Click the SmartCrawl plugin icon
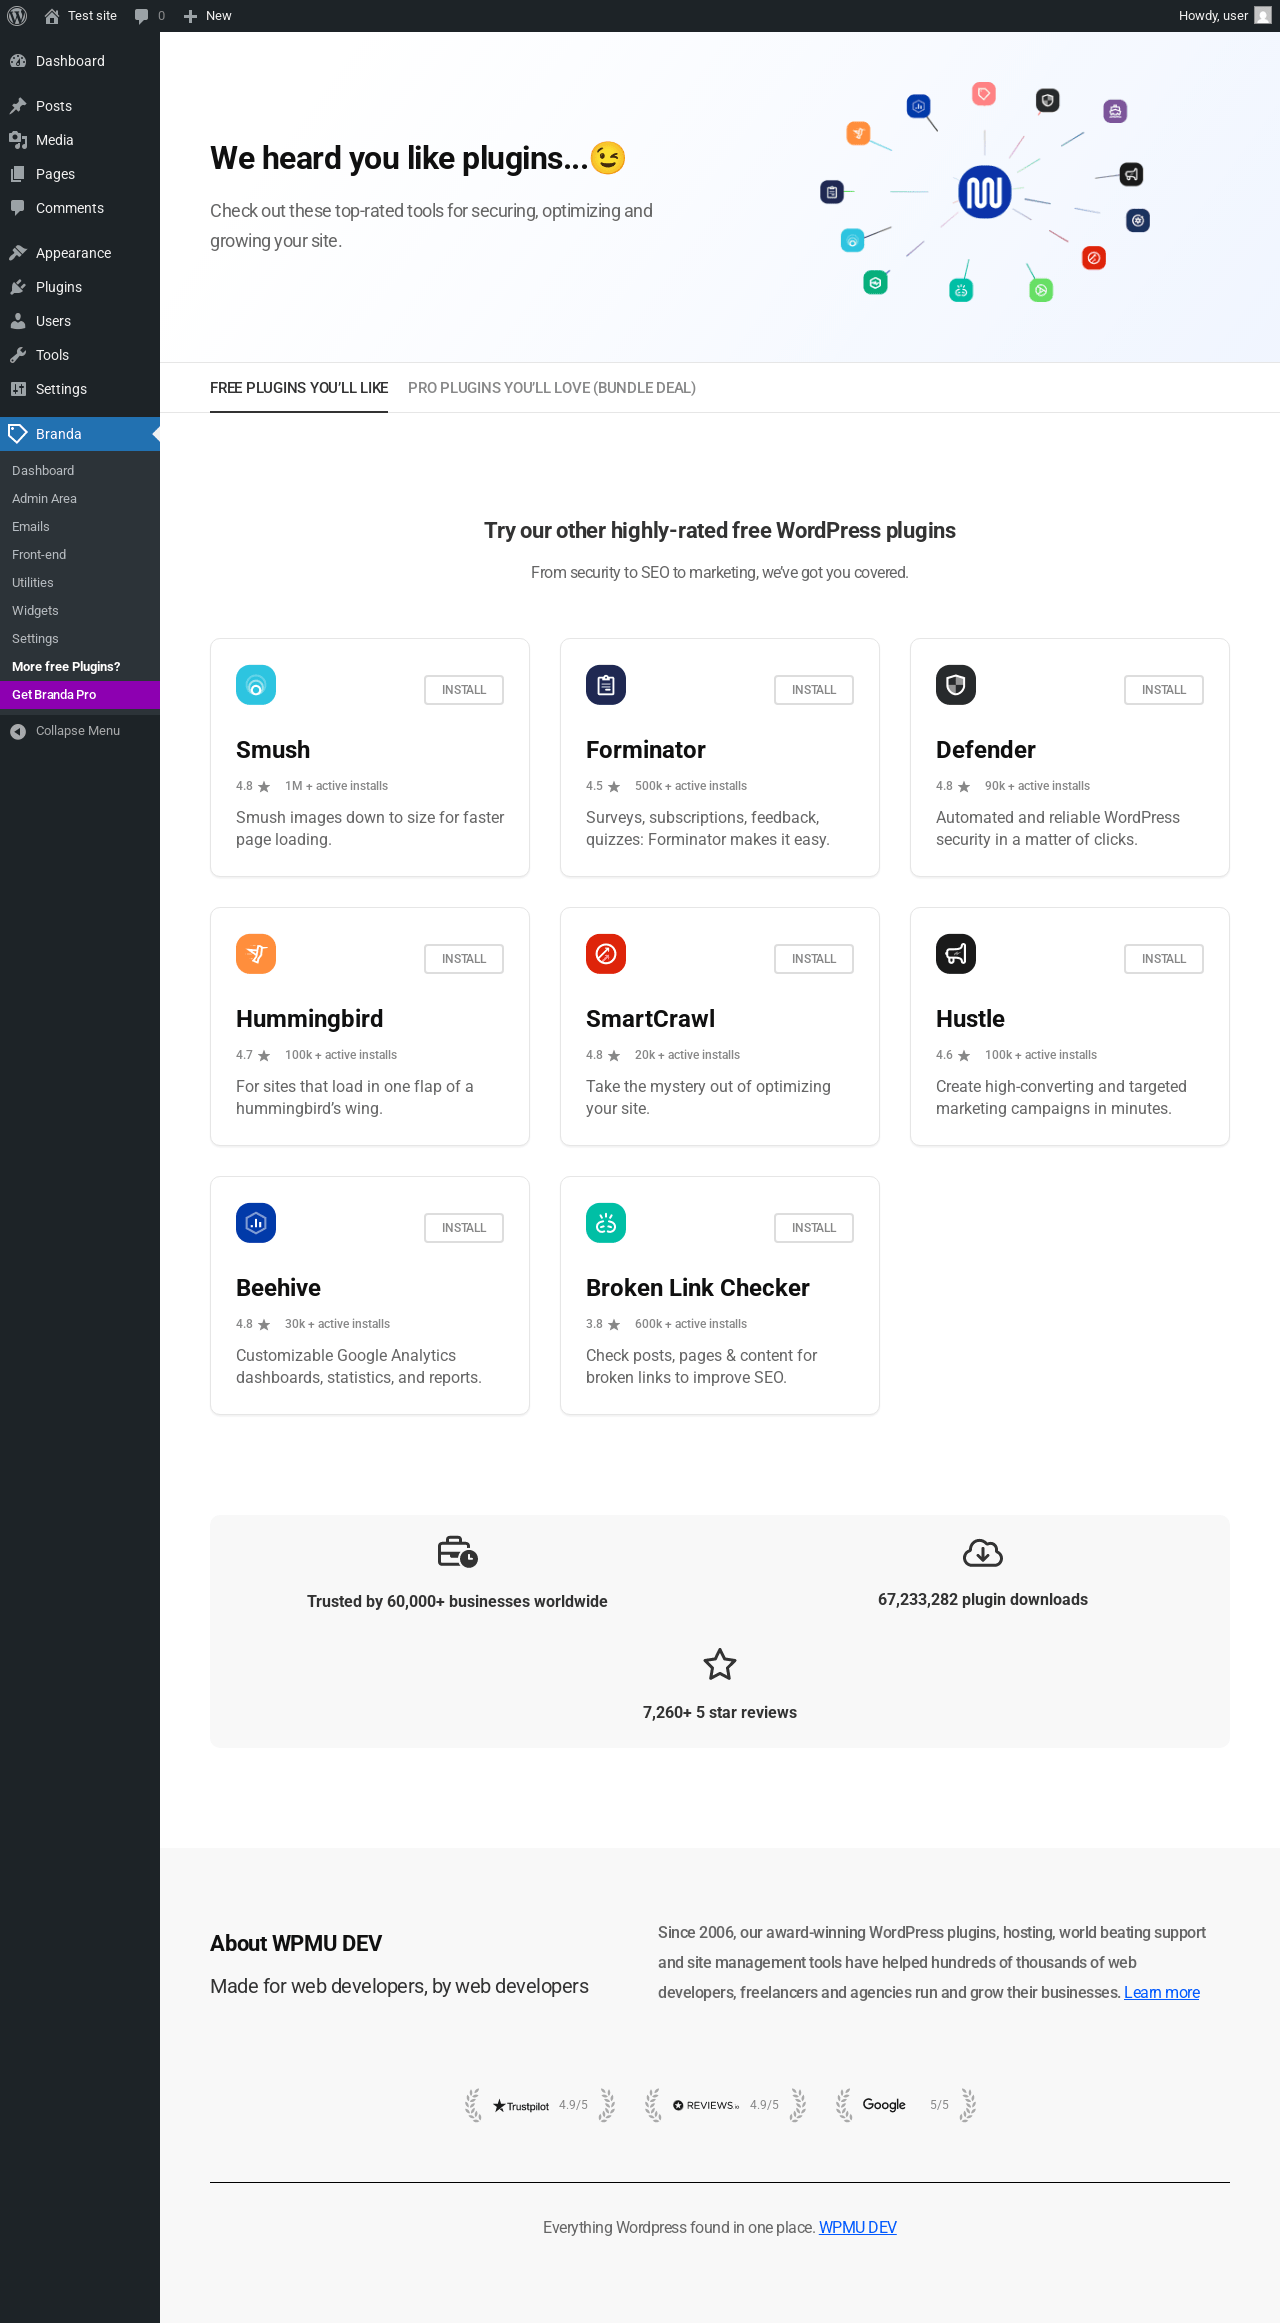The image size is (1280, 2323). click(606, 954)
